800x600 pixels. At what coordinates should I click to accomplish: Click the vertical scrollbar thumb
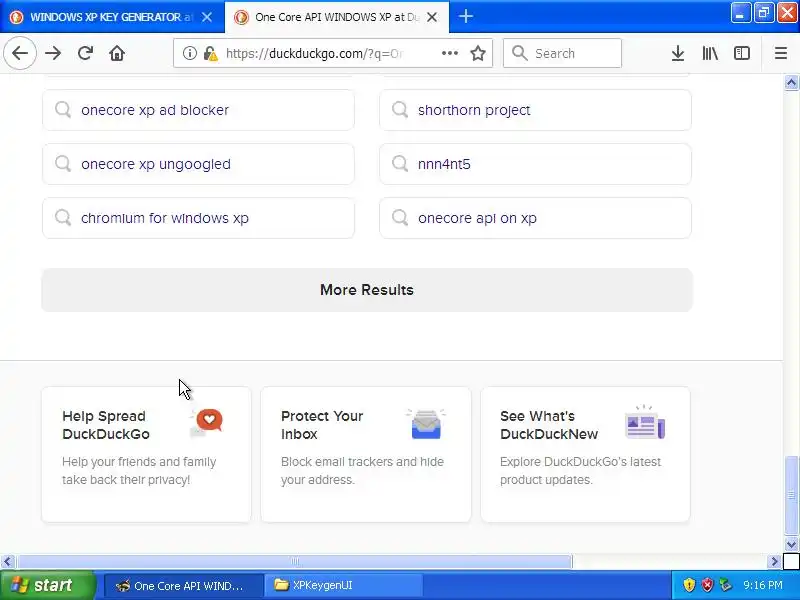[791, 495]
